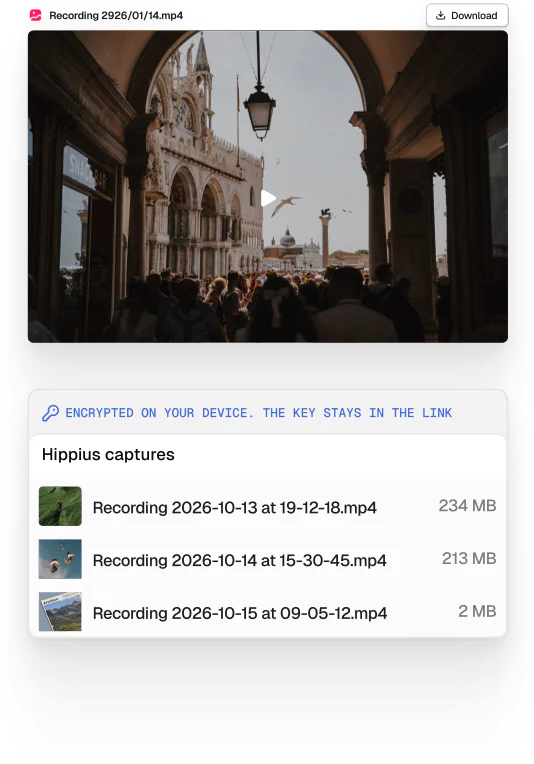The height and width of the screenshot is (764, 534).
Task: Click the 2 MB file size
Action: 477,611
